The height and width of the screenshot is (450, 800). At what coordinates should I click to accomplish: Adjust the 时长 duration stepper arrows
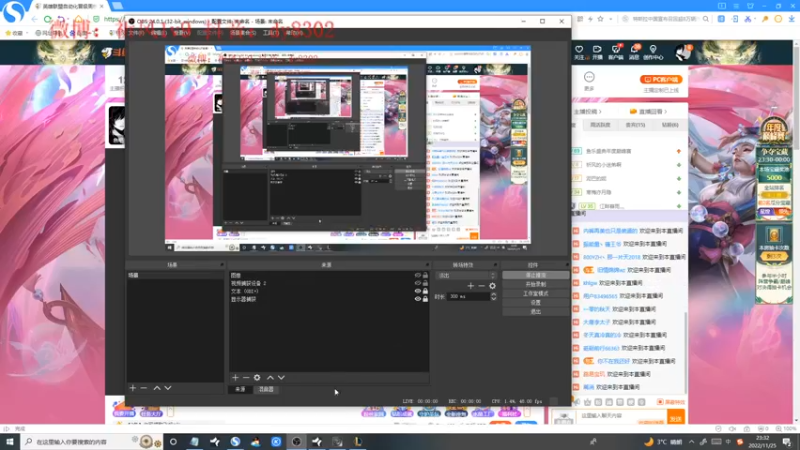[x=493, y=296]
